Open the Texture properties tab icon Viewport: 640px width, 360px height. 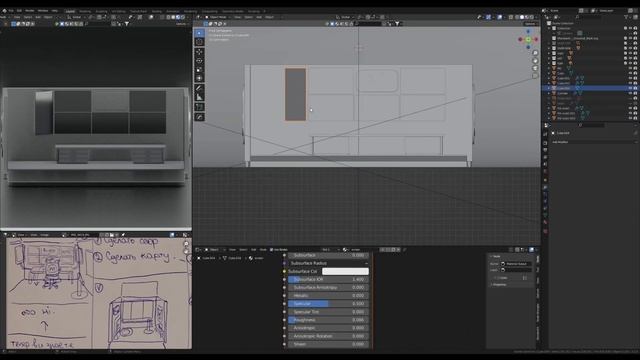click(x=546, y=231)
